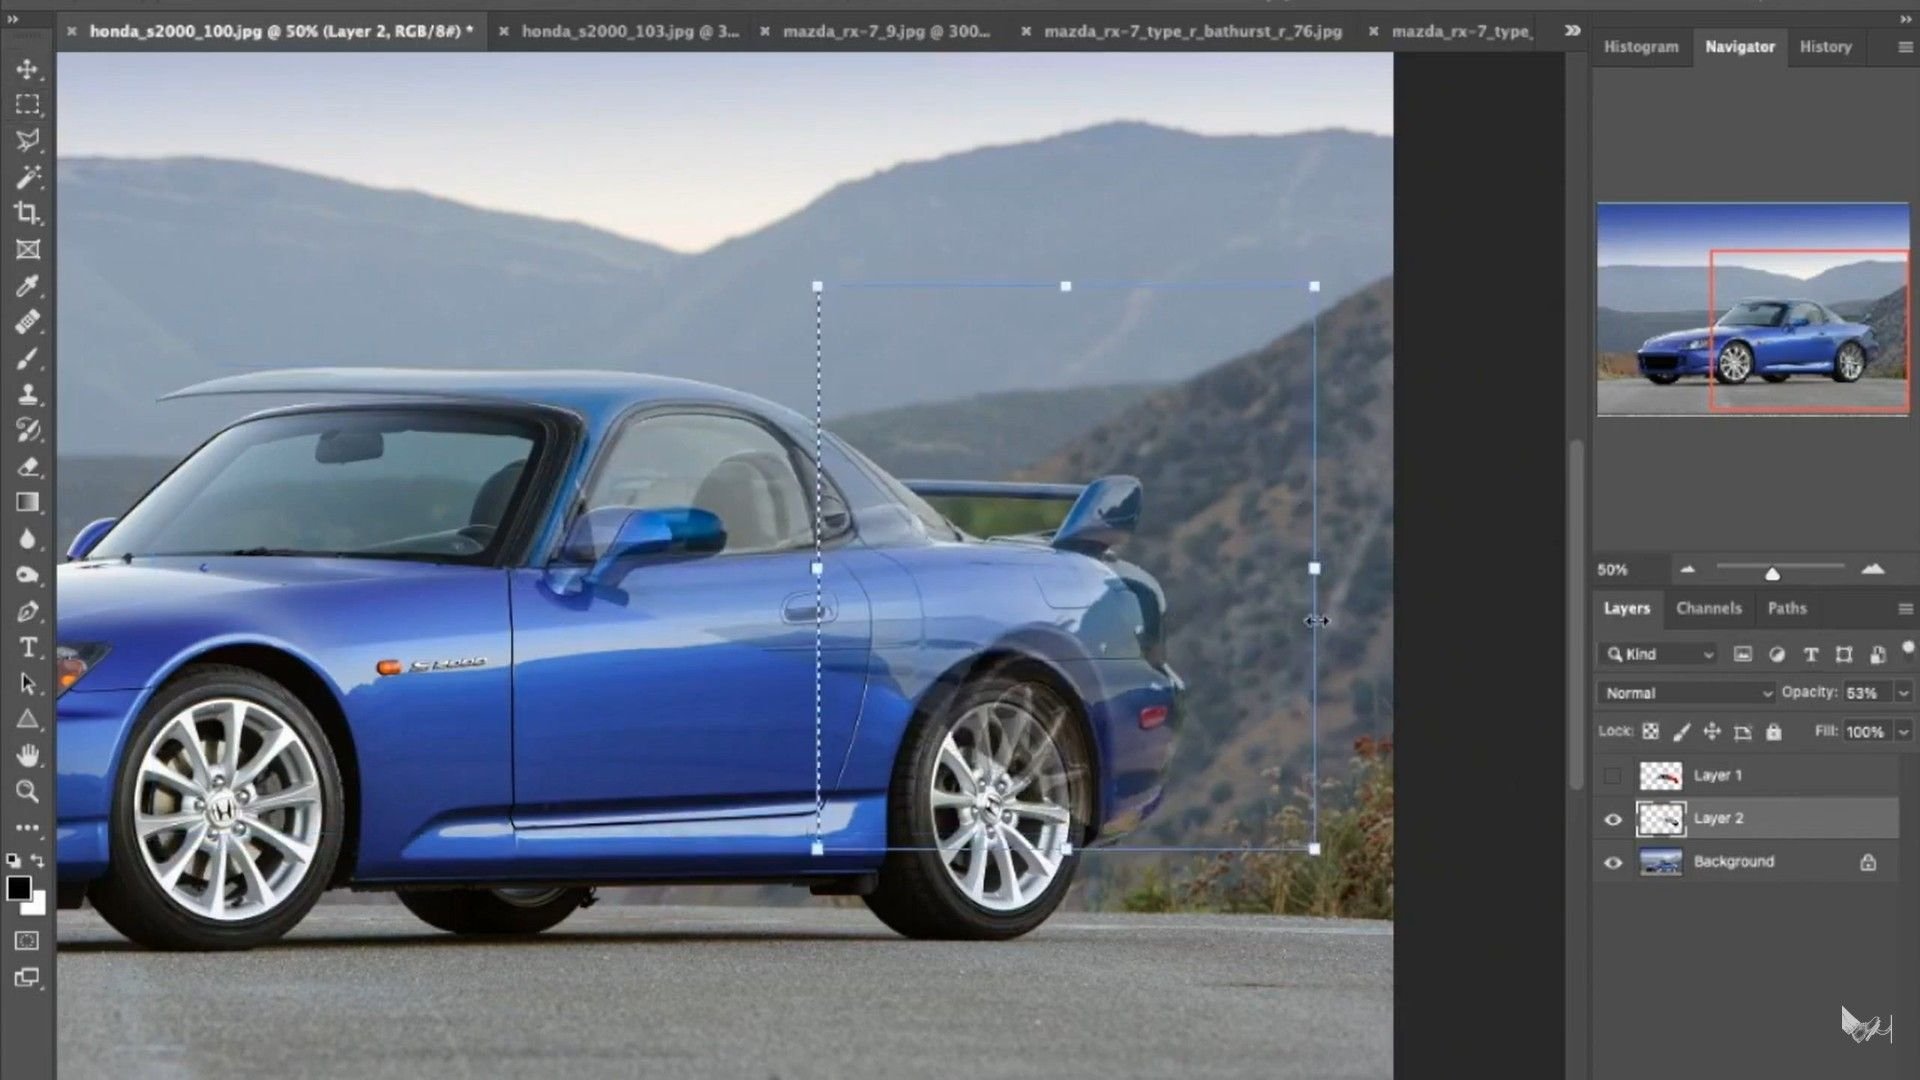Select the Rectangular Marquee tool
This screenshot has height=1080, width=1920.
pos(27,104)
